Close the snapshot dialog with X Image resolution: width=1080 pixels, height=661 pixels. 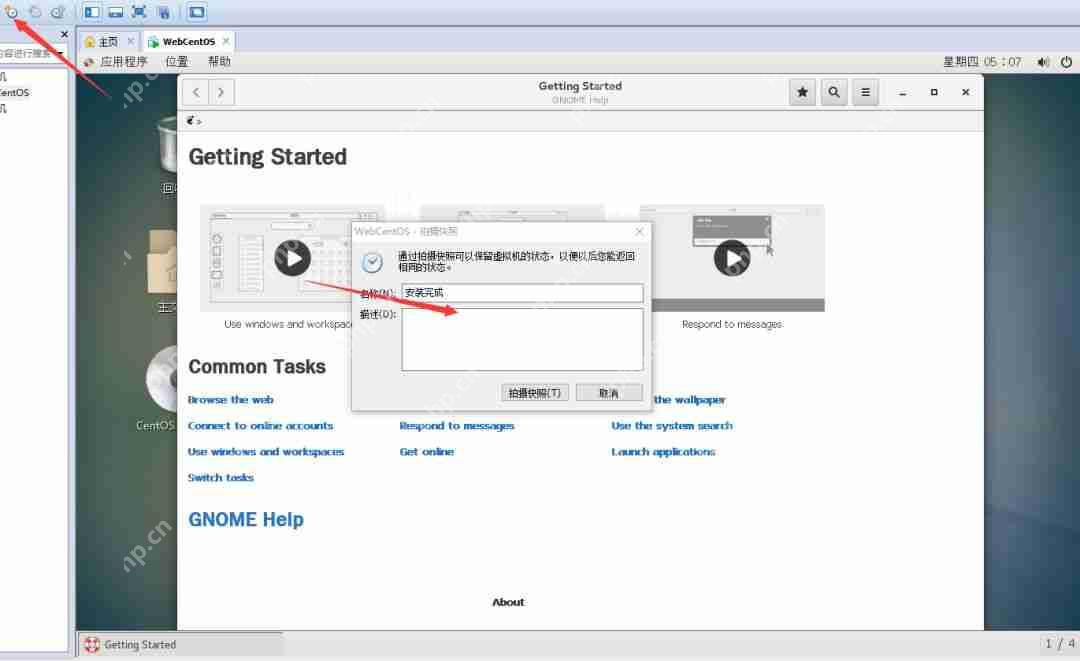click(639, 232)
